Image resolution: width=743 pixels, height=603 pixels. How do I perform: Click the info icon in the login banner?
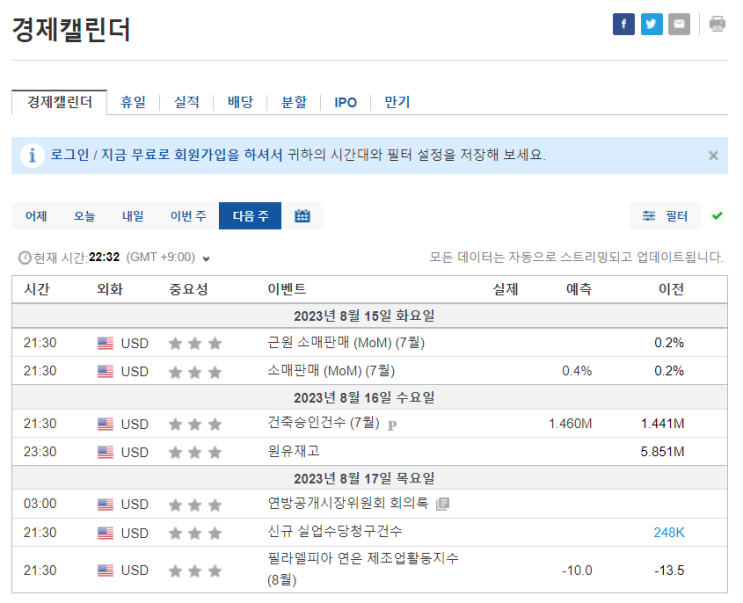[32, 155]
